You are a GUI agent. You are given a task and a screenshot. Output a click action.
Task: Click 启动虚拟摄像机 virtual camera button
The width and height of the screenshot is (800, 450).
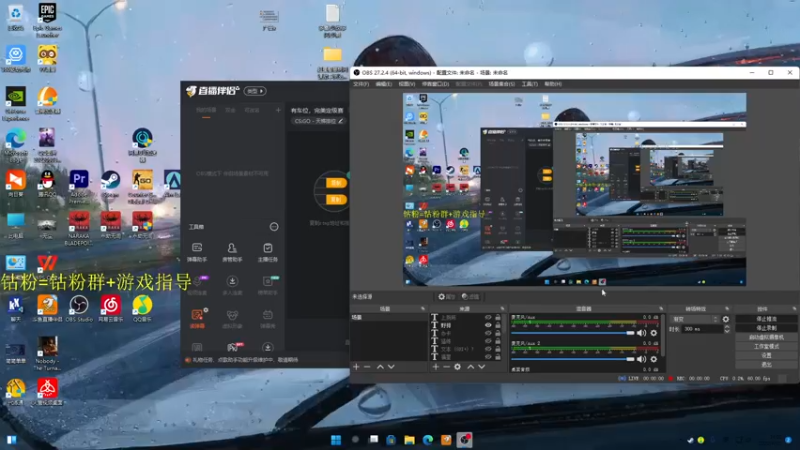tap(766, 337)
